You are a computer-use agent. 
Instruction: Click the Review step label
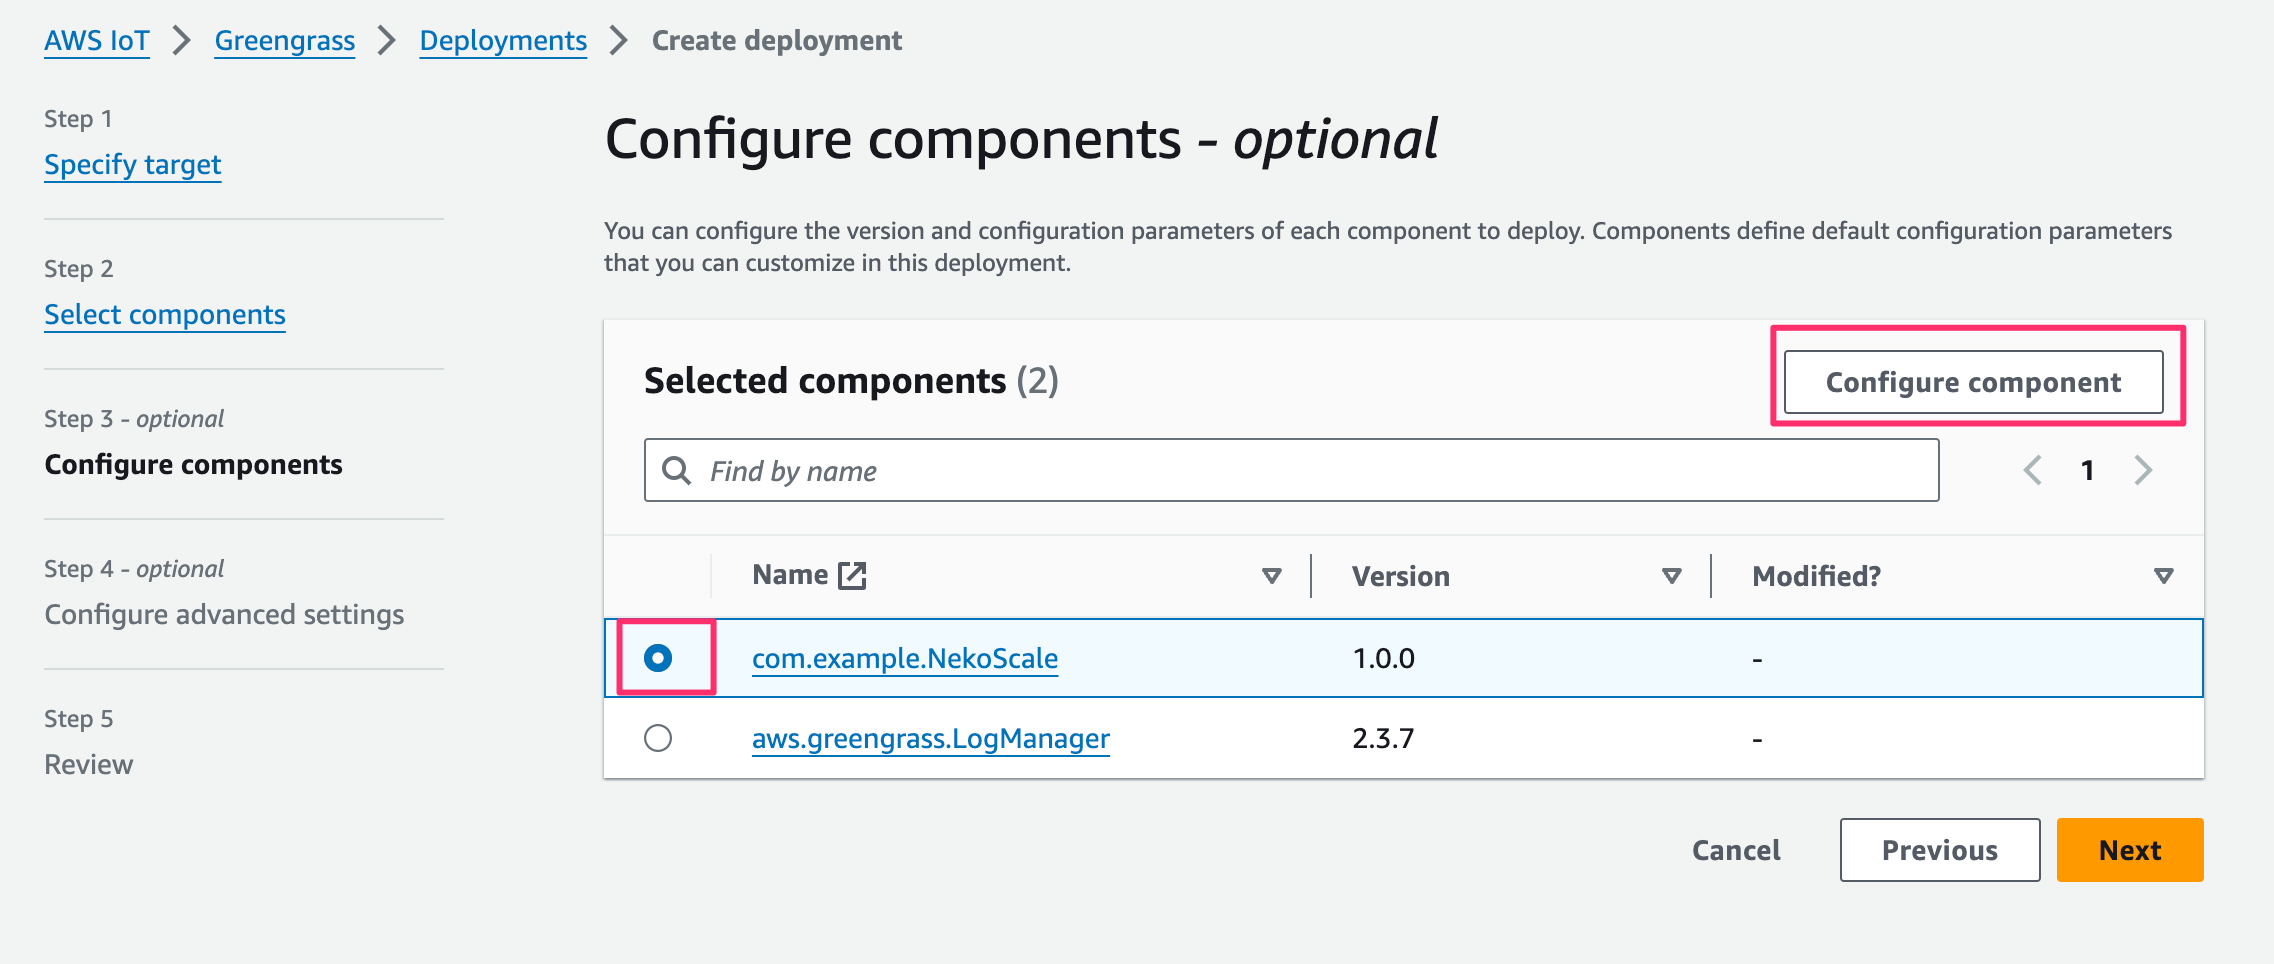(89, 765)
